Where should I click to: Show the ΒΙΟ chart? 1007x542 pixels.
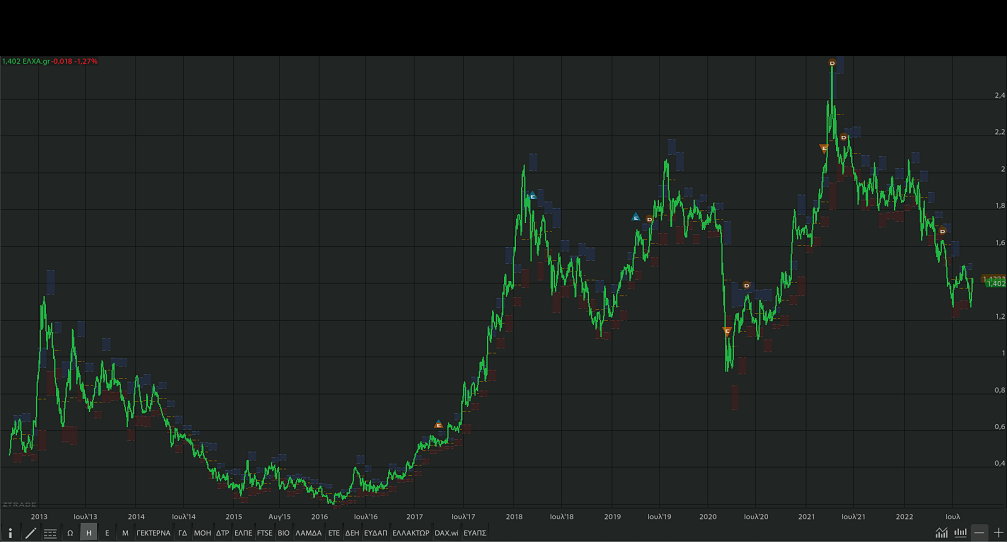[283, 533]
